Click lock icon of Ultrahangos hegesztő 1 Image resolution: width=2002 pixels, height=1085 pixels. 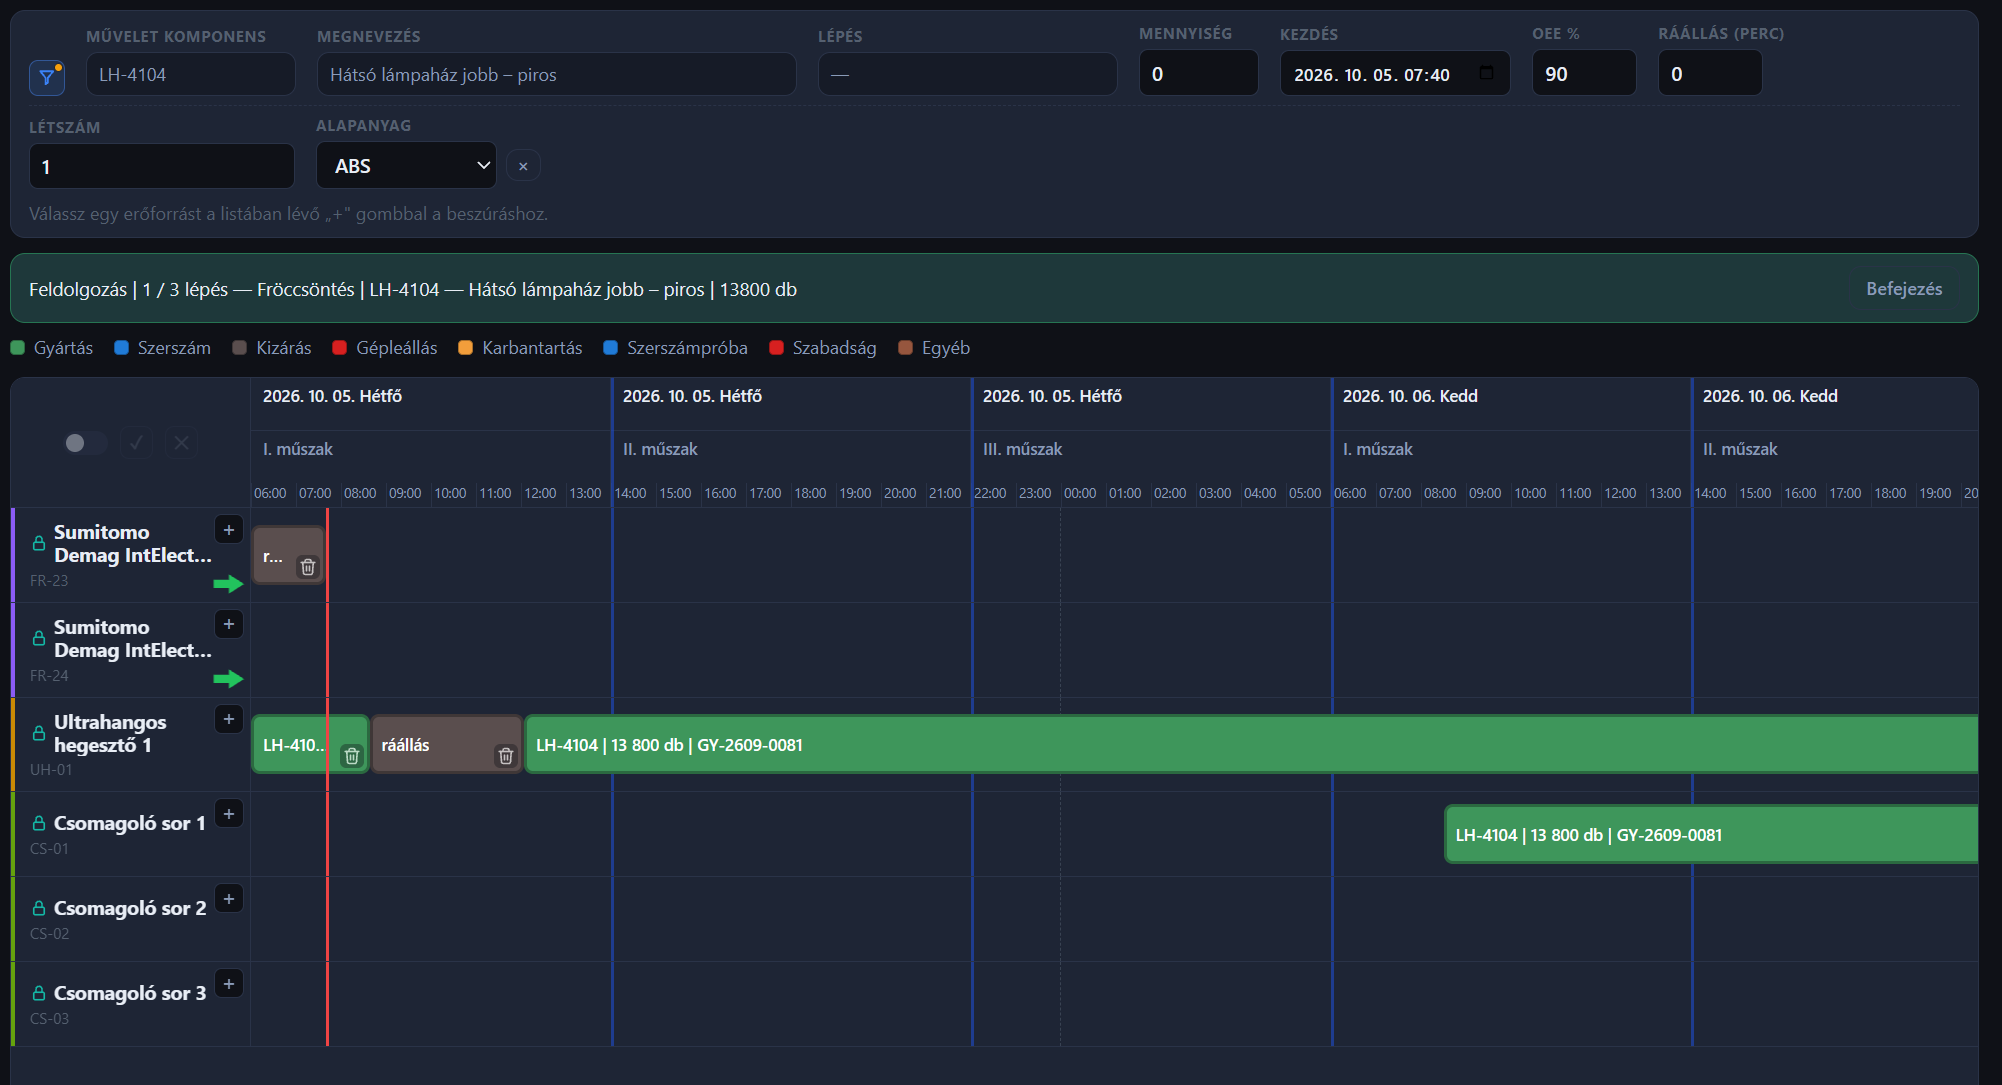pyautogui.click(x=39, y=733)
